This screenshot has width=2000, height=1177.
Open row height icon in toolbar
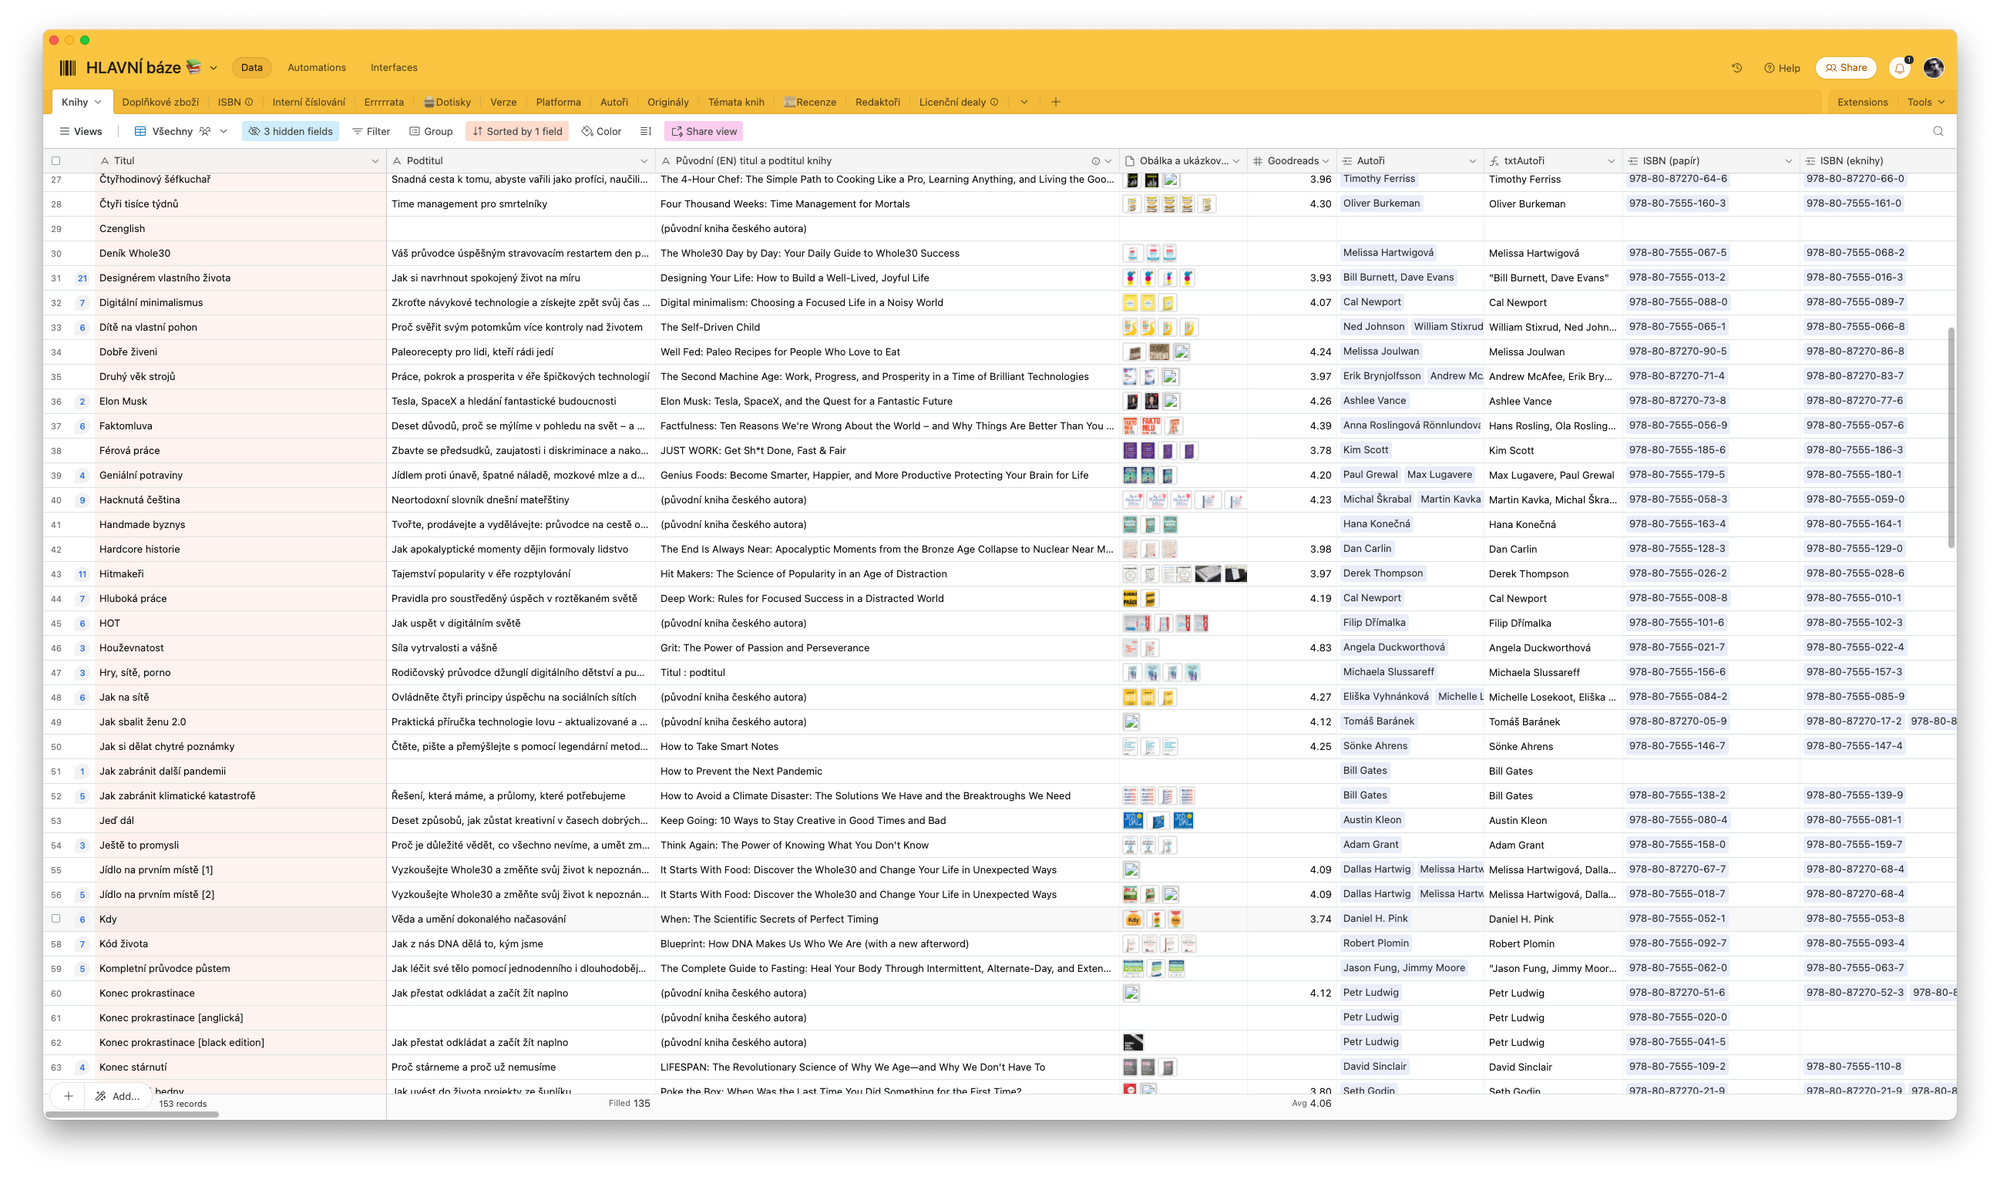[646, 131]
